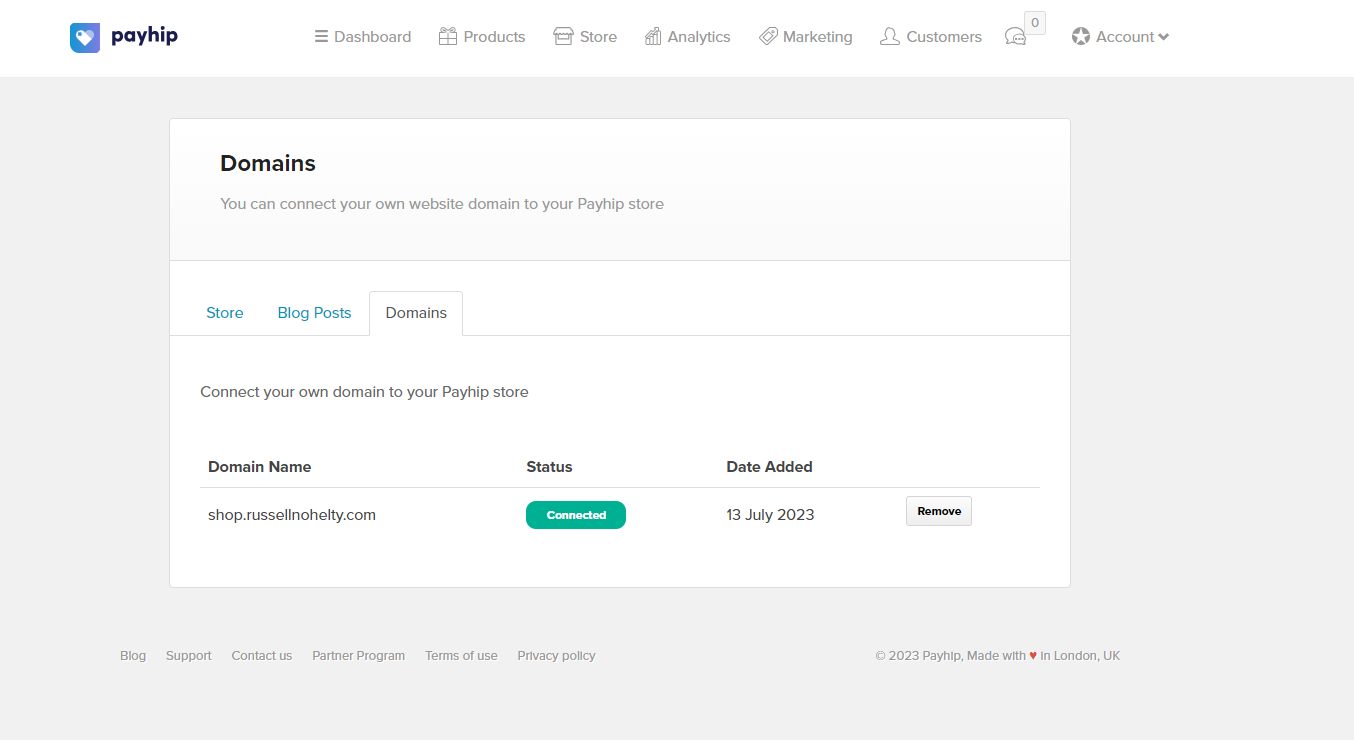Click the Dashboard hamburger icon
Image resolution: width=1354 pixels, height=740 pixels.
tap(321, 37)
